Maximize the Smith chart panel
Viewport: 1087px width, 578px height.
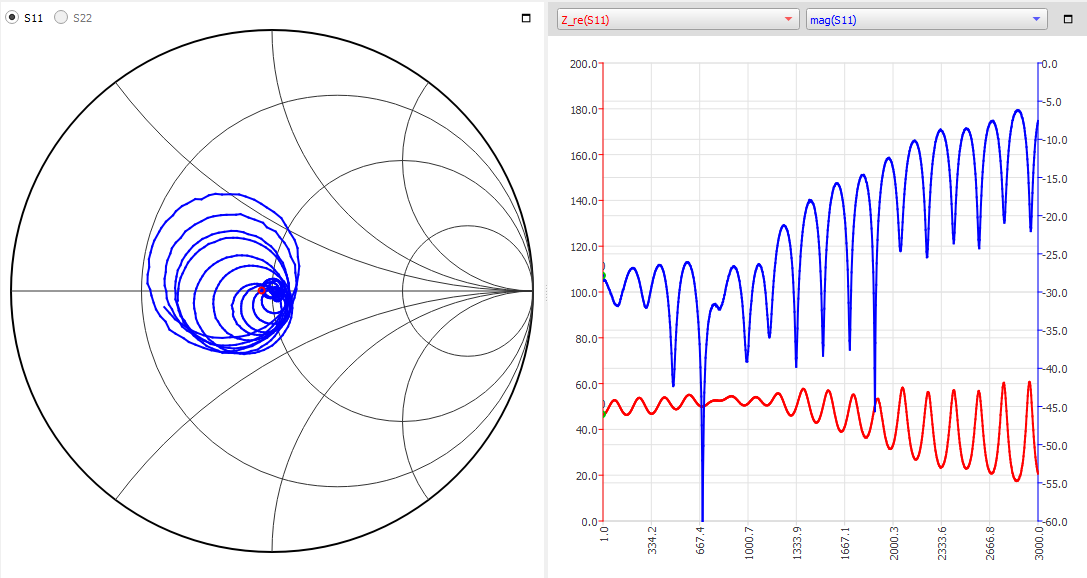pyautogui.click(x=526, y=18)
